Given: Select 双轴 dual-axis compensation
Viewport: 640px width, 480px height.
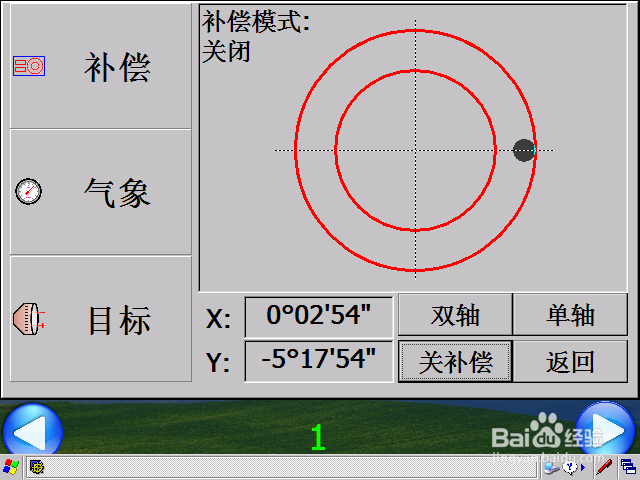Looking at the screenshot, I should (x=455, y=315).
